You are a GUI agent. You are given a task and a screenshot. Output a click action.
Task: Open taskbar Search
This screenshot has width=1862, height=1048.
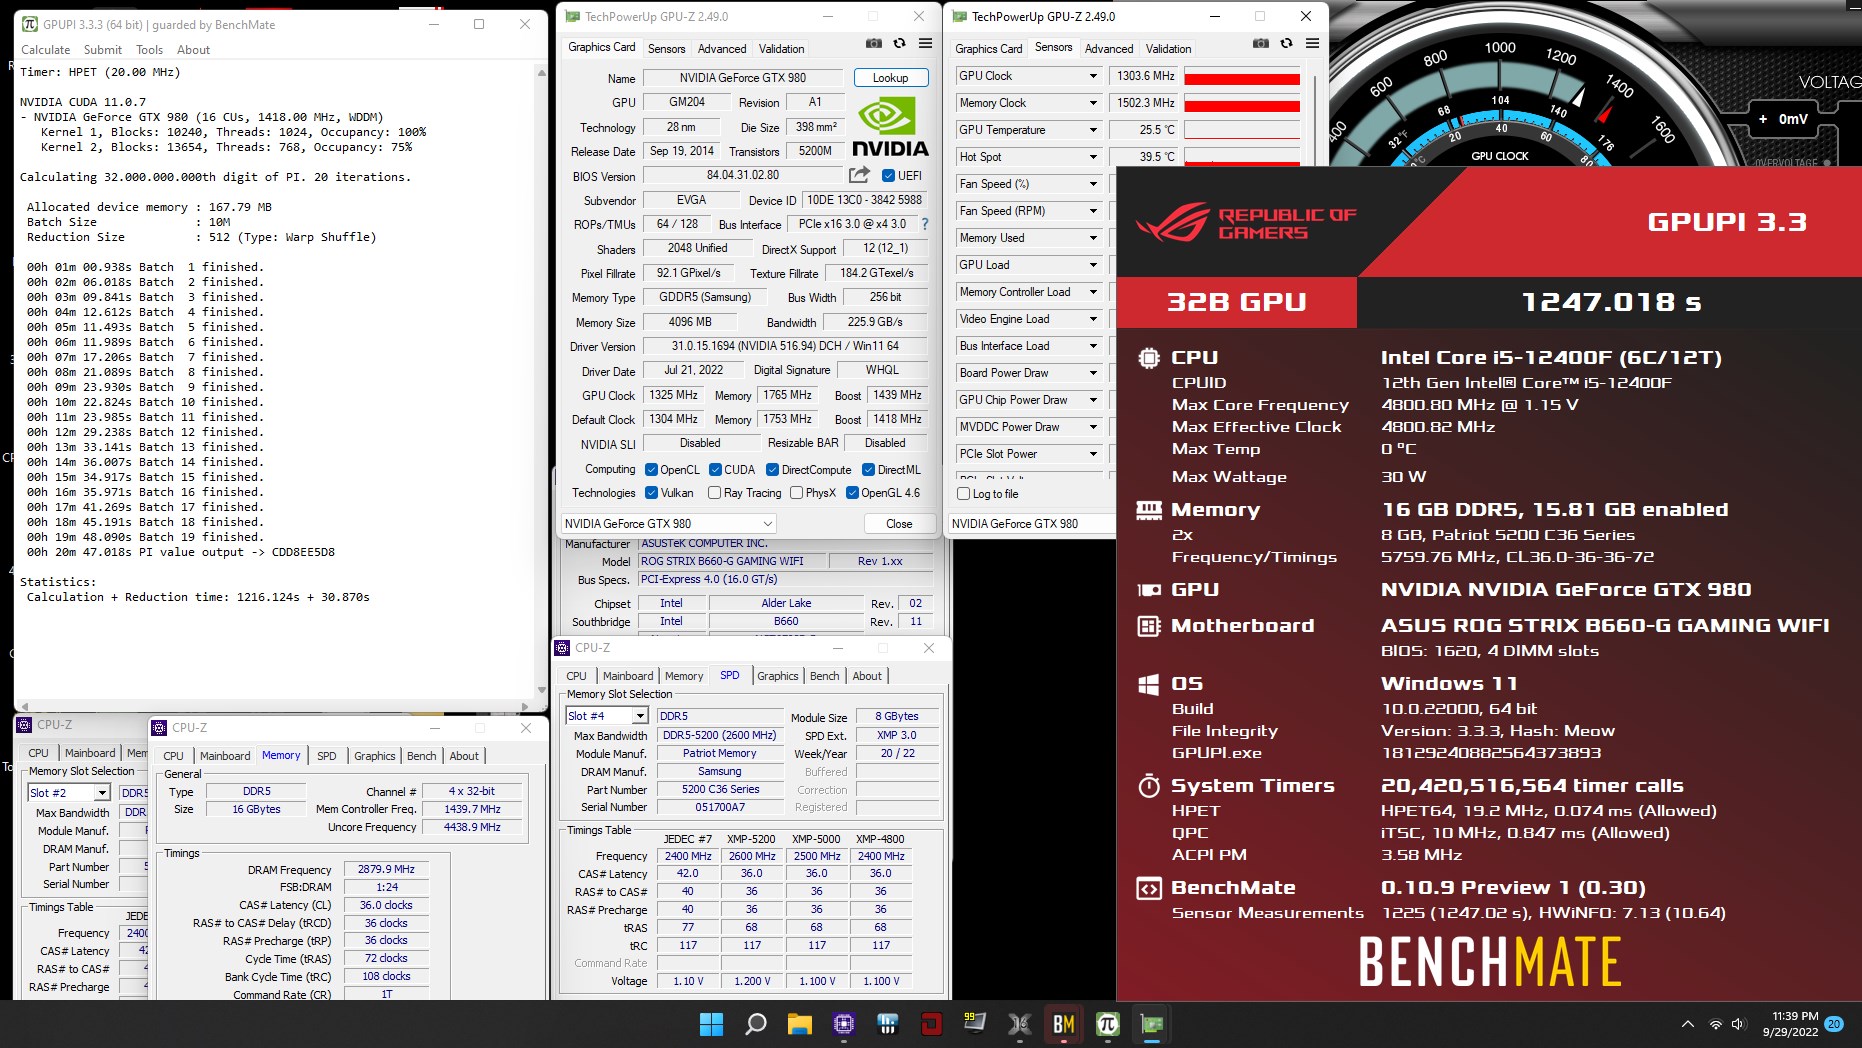pos(756,1024)
